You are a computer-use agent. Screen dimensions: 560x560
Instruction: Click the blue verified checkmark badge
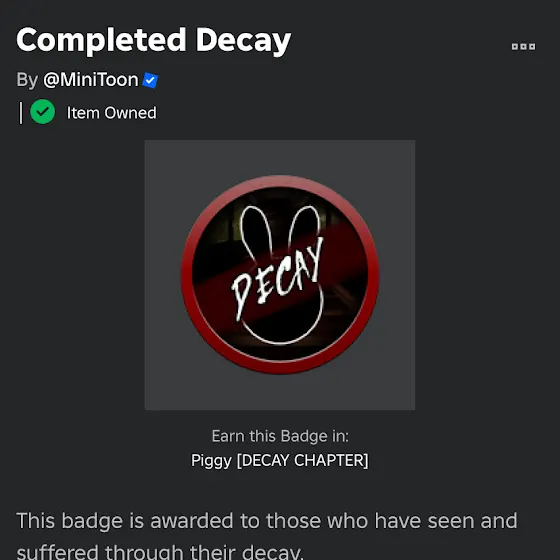tap(150, 80)
